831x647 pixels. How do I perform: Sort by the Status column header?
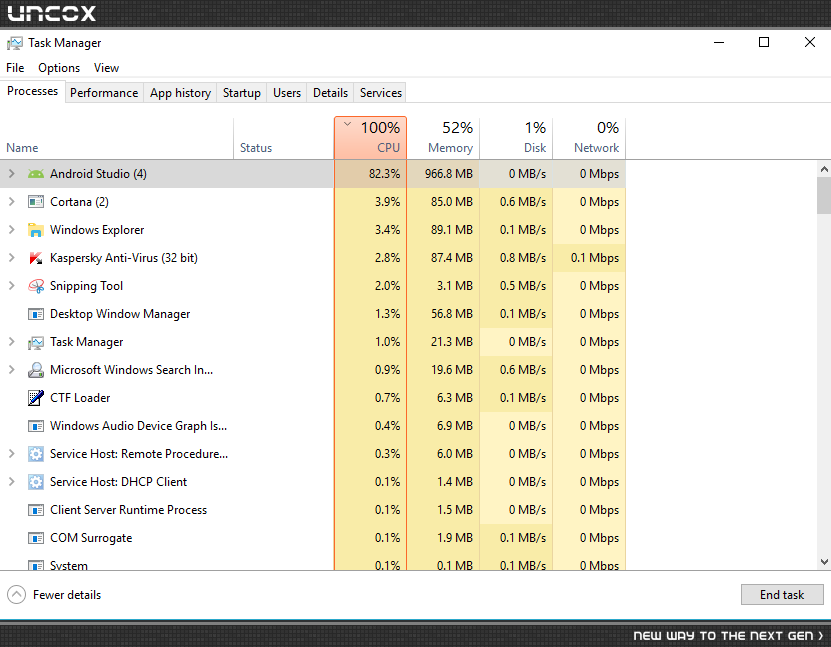click(x=284, y=138)
